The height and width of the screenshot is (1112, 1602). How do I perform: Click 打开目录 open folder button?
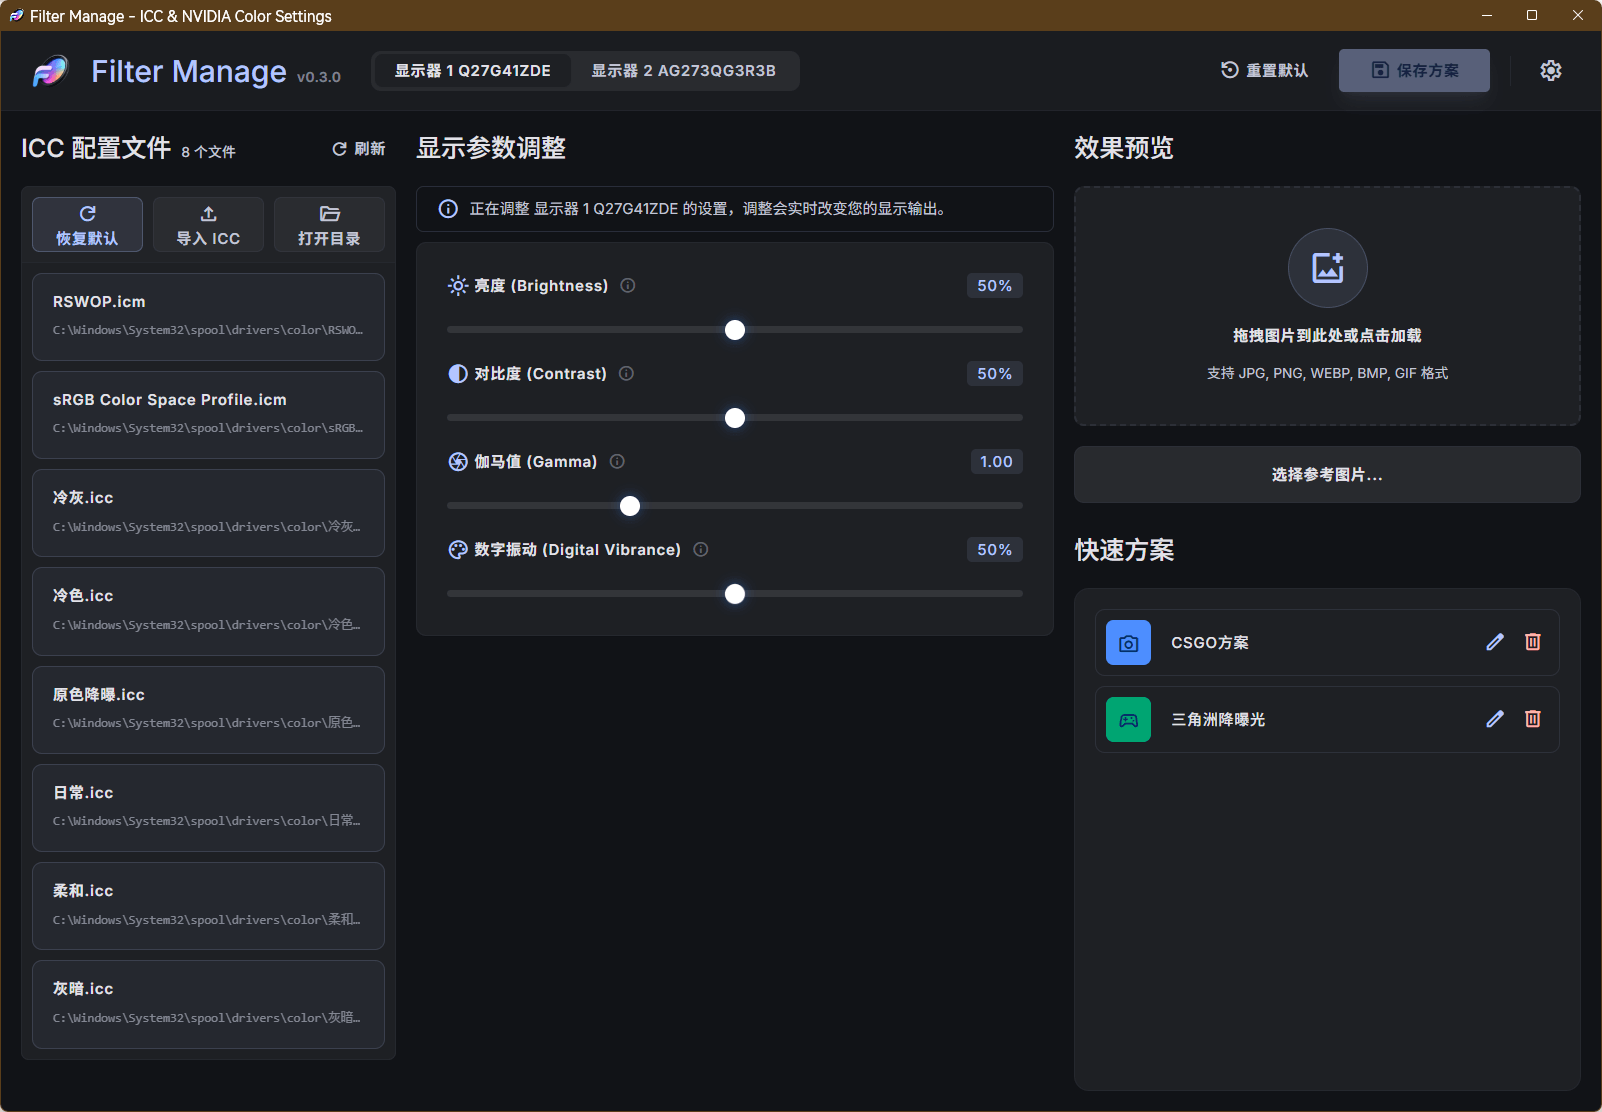329,224
